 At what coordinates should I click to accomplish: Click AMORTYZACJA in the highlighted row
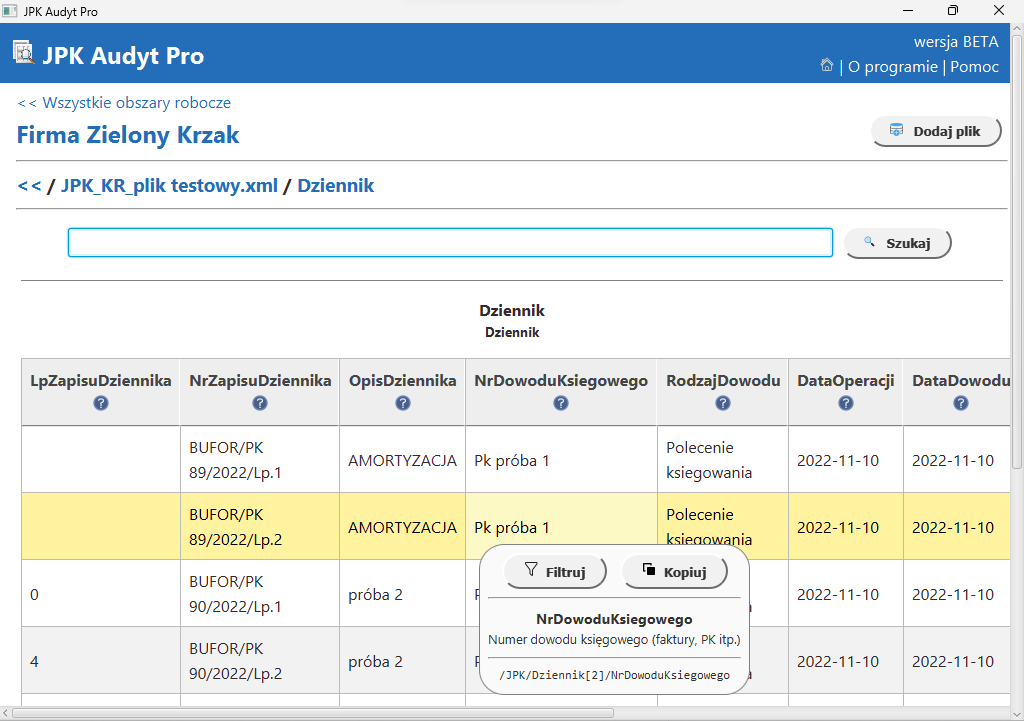pyautogui.click(x=402, y=528)
